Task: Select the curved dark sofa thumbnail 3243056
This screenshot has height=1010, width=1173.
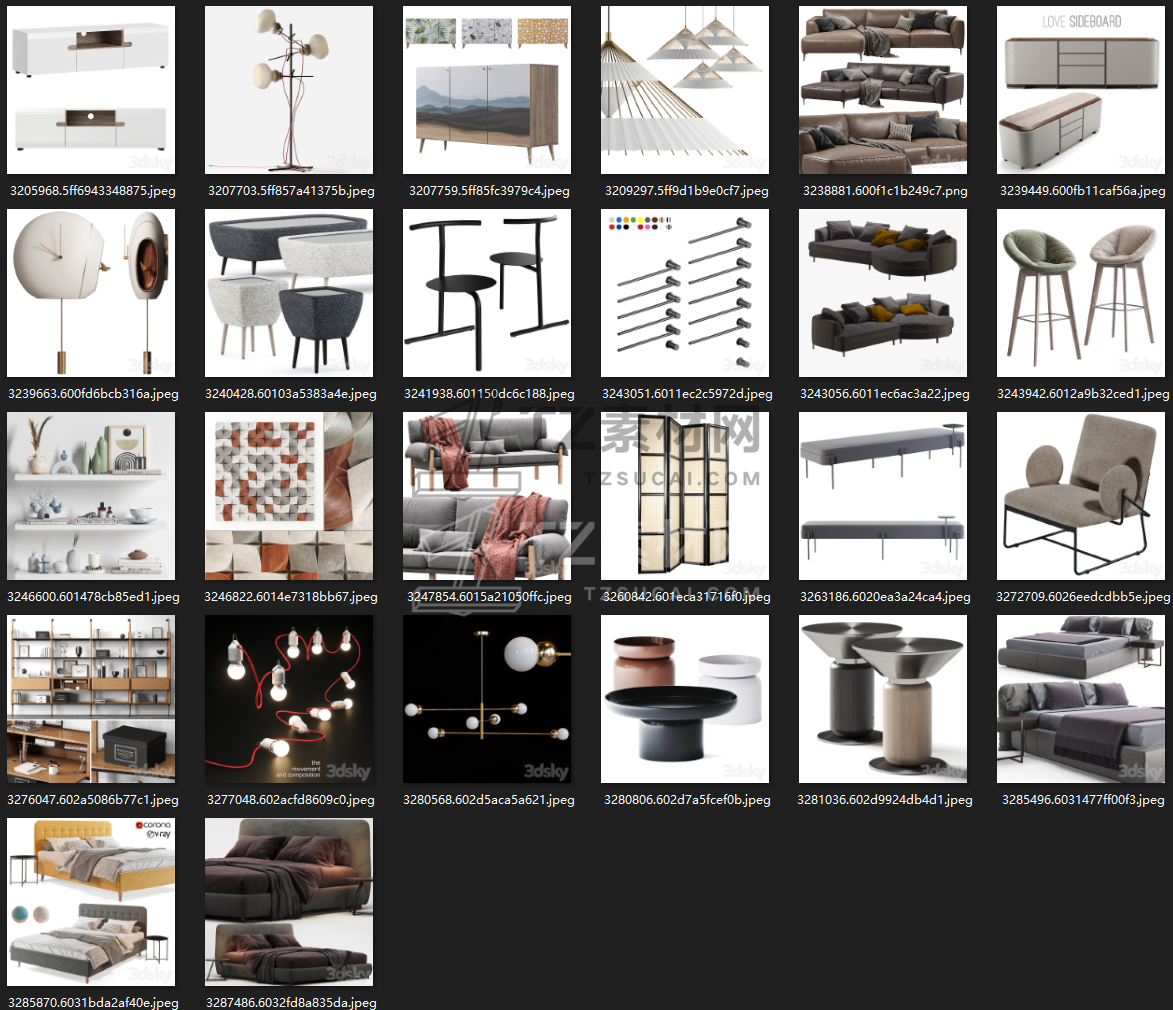Action: [x=883, y=293]
